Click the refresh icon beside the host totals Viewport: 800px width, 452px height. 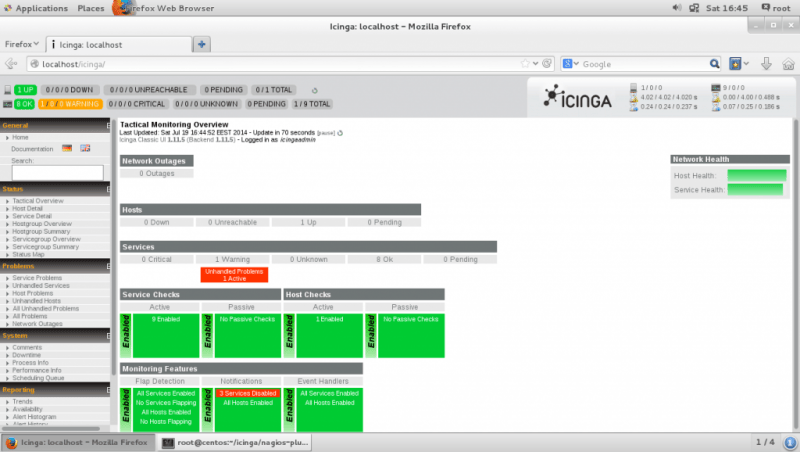(x=314, y=89)
